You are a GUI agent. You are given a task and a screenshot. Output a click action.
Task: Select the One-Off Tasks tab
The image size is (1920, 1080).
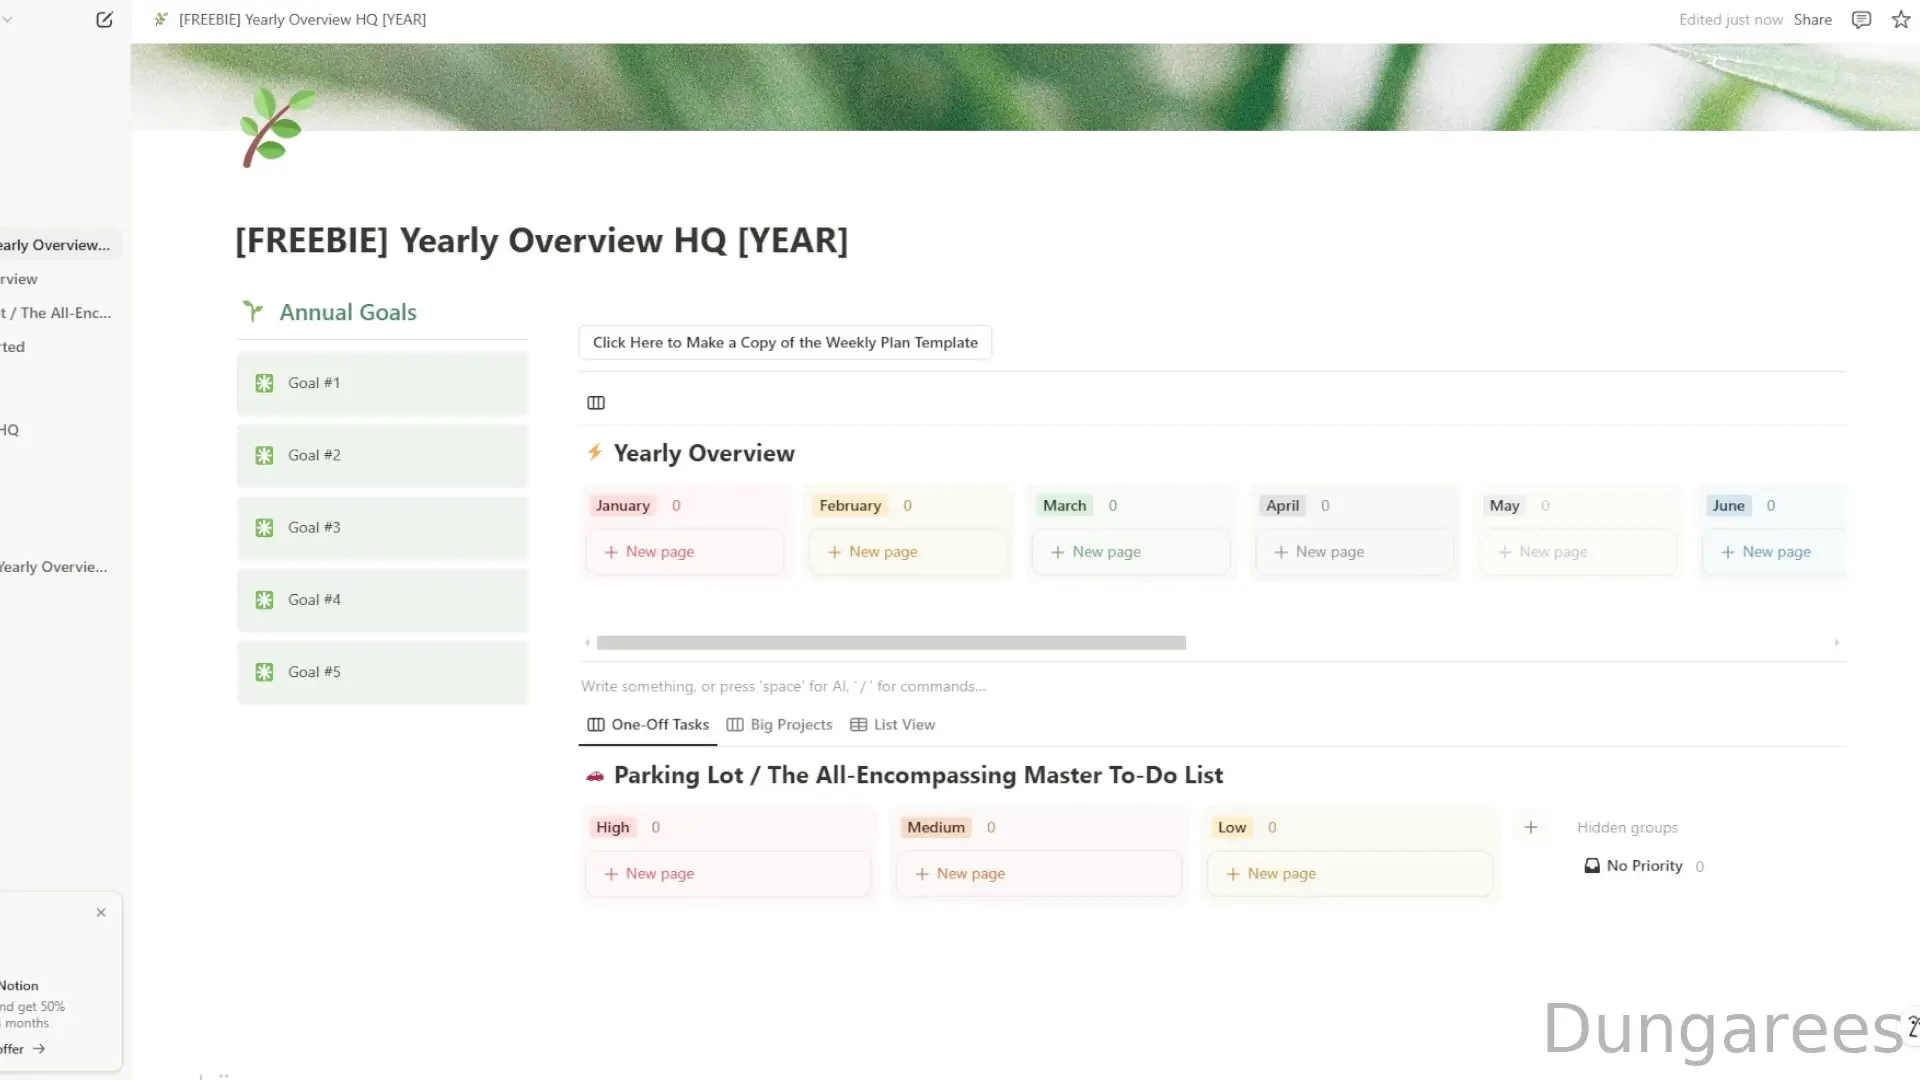click(648, 725)
